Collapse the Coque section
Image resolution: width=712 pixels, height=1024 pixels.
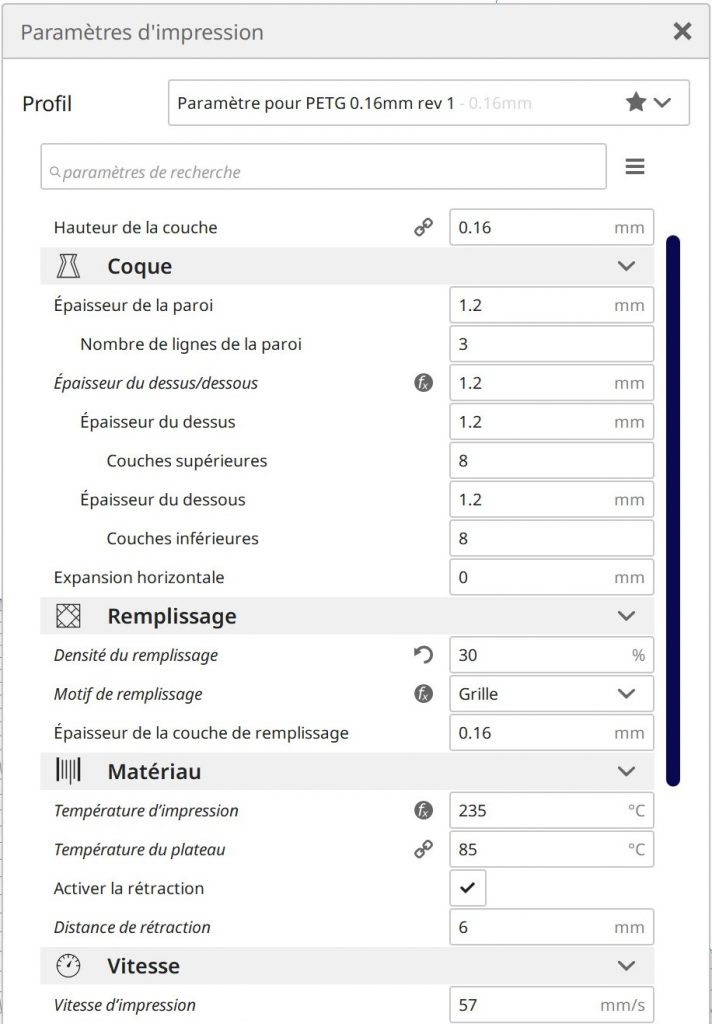tap(627, 266)
